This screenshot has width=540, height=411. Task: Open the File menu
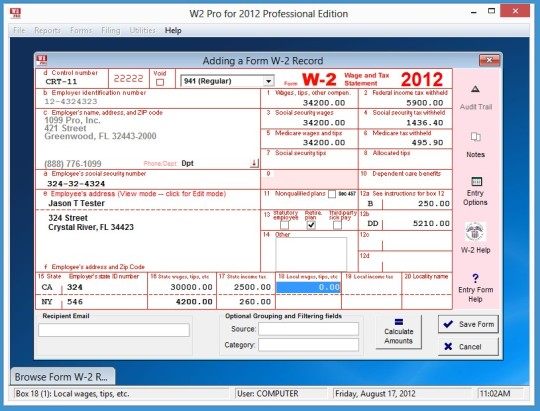(x=19, y=30)
